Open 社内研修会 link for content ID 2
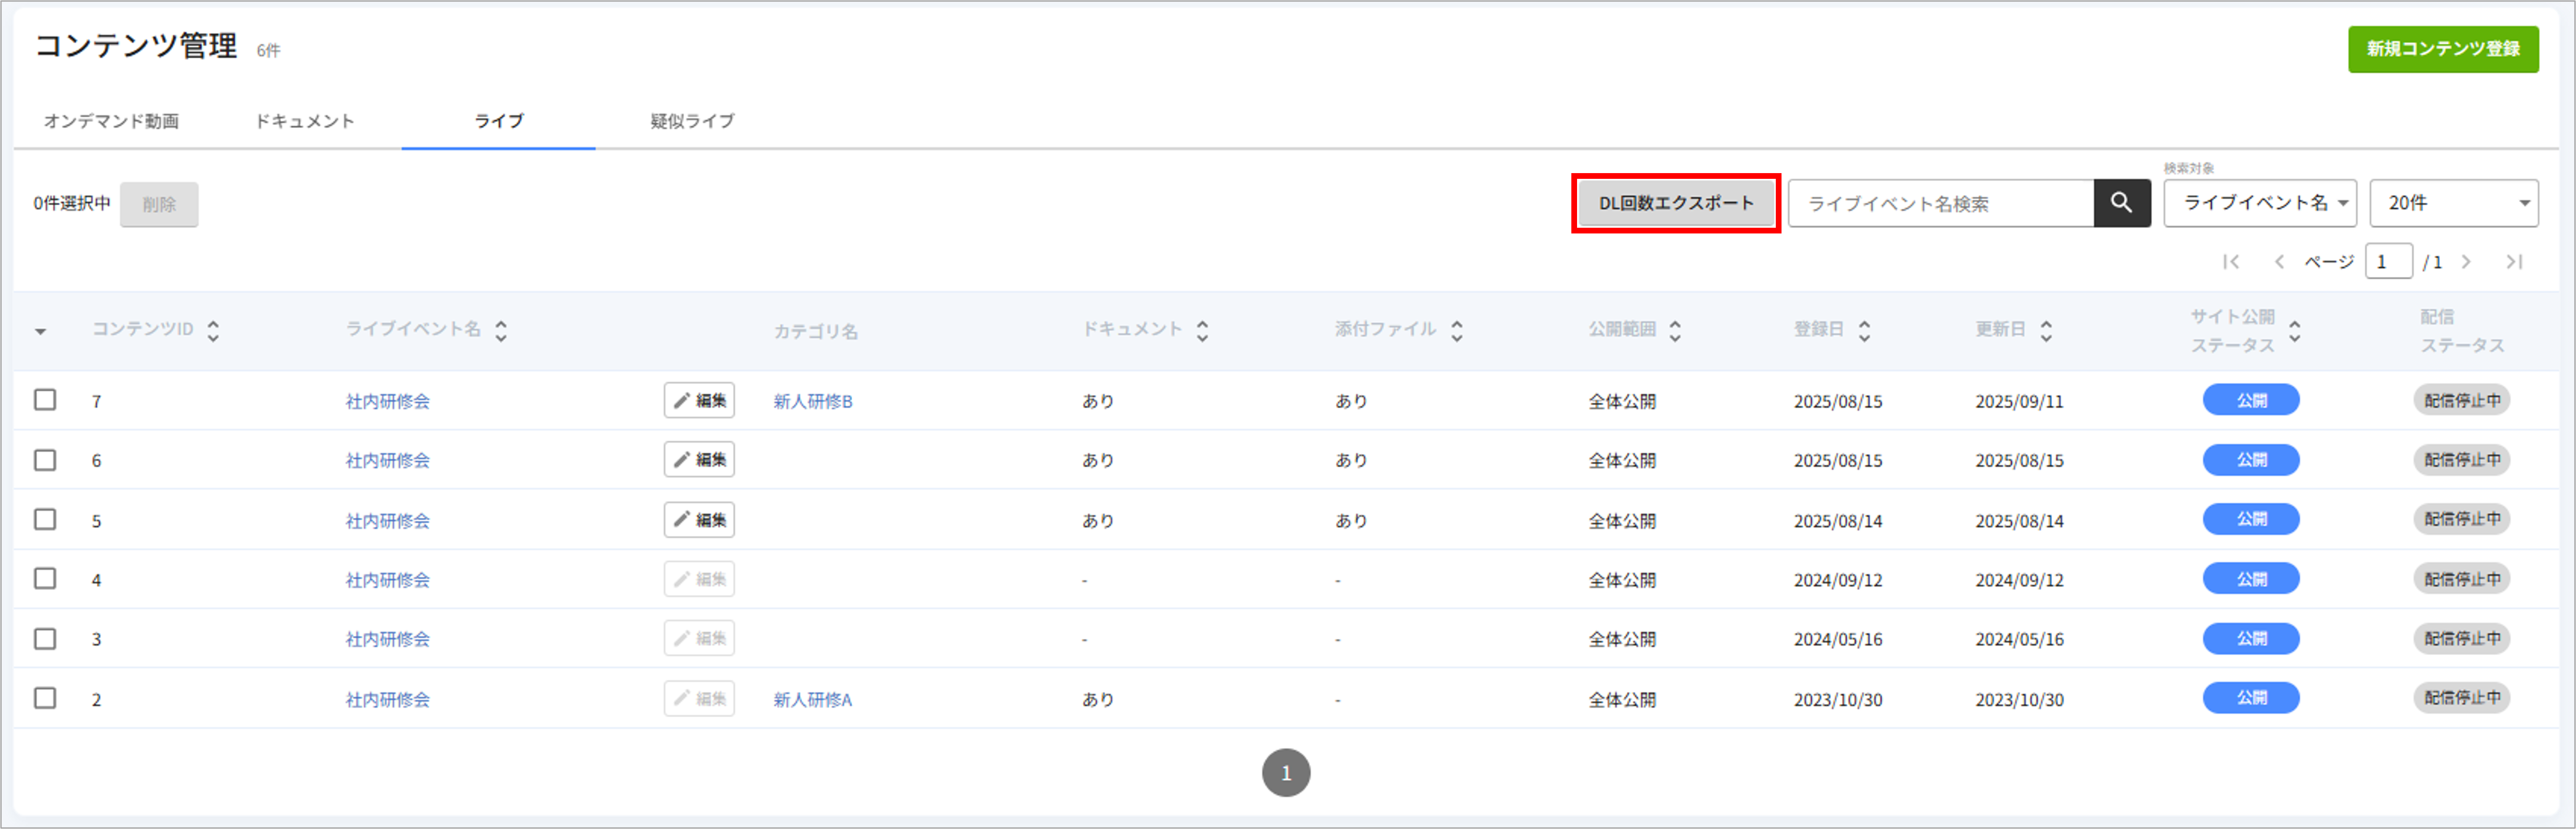The width and height of the screenshot is (2576, 829). pos(388,699)
